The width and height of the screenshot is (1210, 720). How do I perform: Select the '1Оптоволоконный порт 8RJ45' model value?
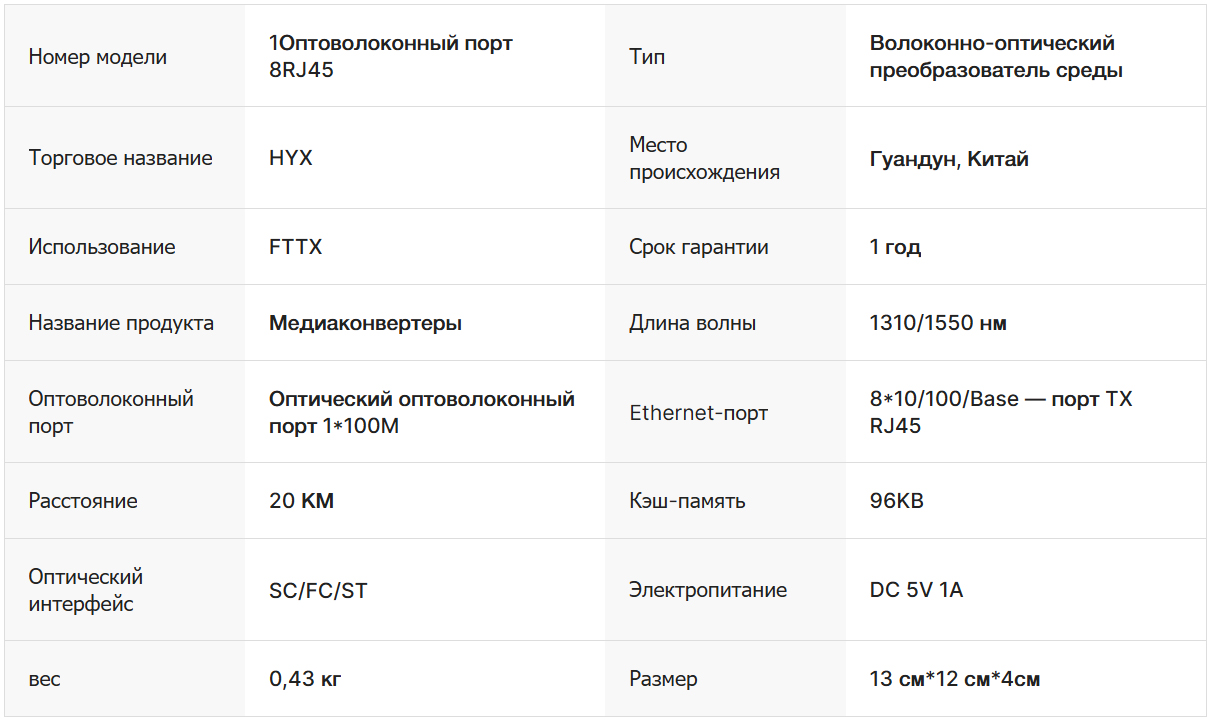click(x=390, y=57)
